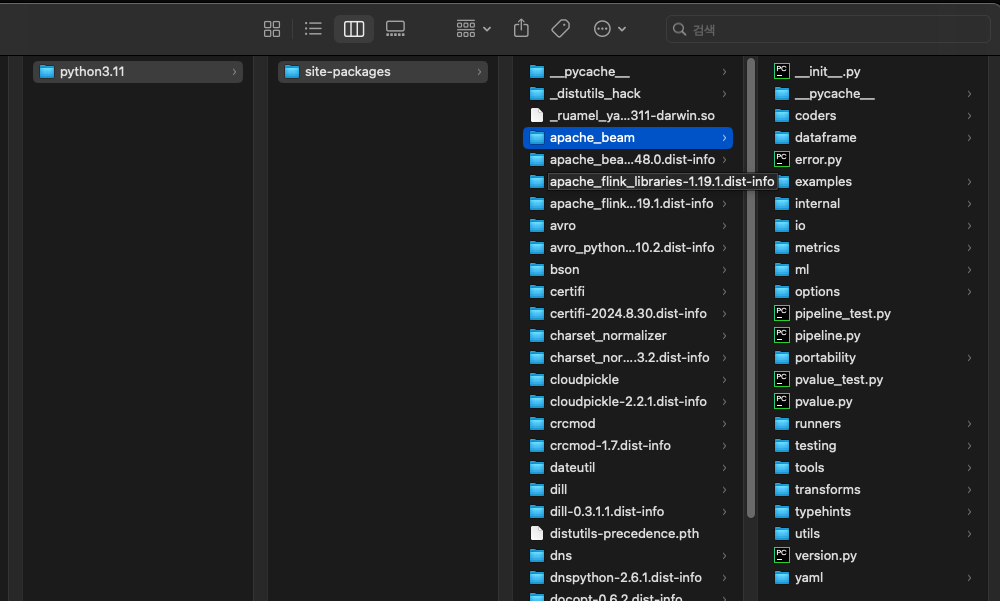Switch to list view
The width and height of the screenshot is (1000, 601).
point(313,29)
